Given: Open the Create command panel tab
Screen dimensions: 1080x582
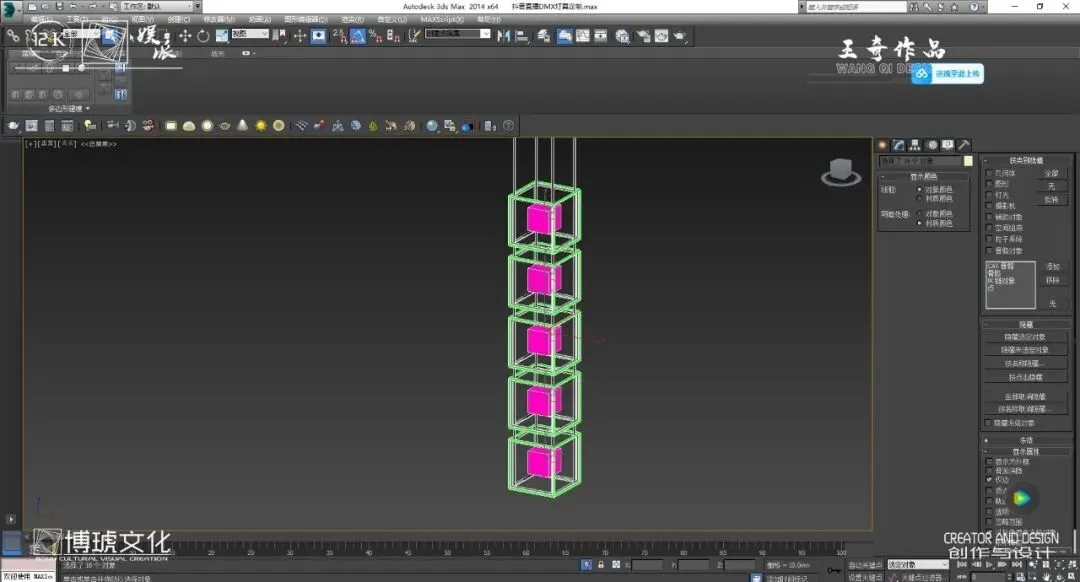Looking at the screenshot, I should click(x=883, y=145).
